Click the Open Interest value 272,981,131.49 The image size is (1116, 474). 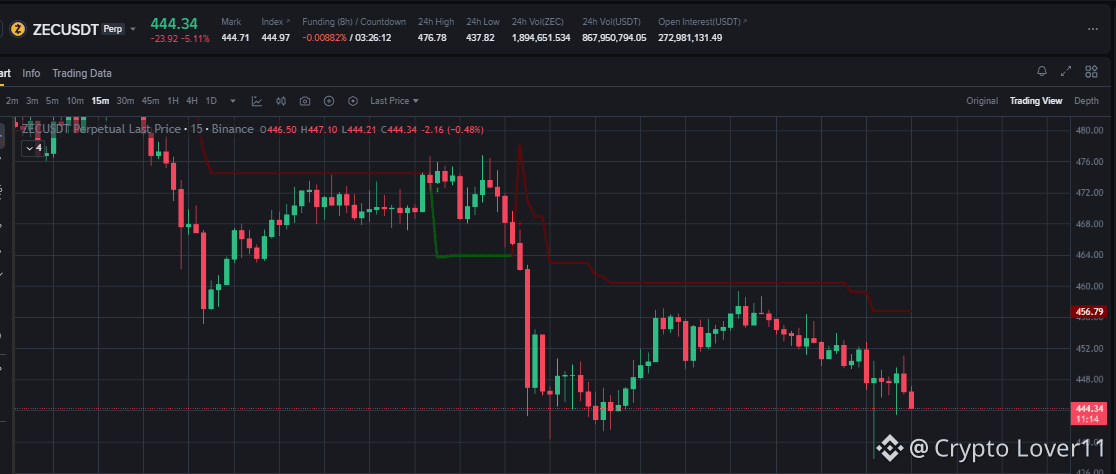[x=690, y=38]
